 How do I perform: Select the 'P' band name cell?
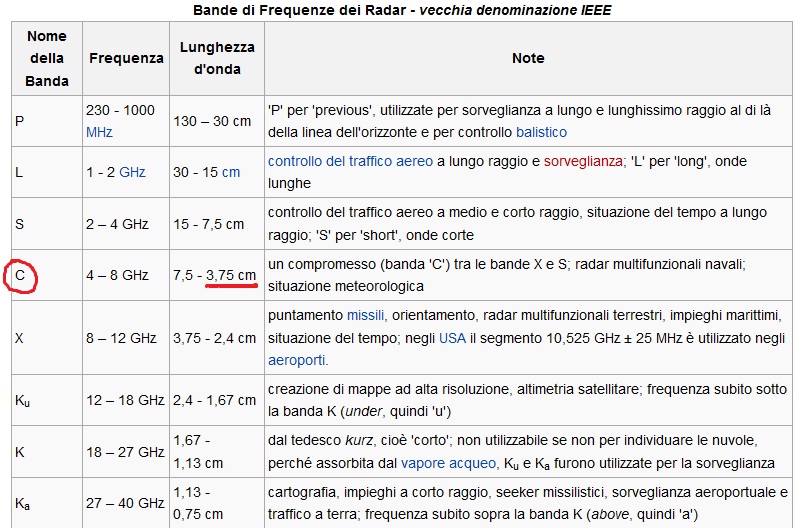tap(47, 121)
